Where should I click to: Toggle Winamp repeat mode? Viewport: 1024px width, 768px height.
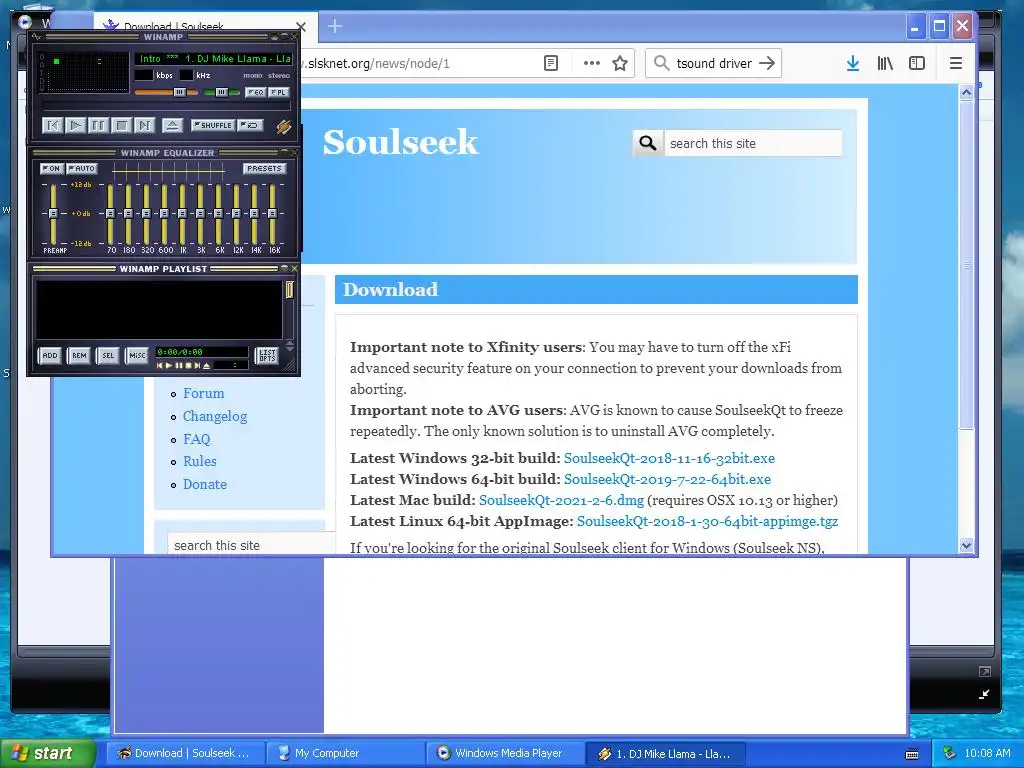click(x=250, y=125)
